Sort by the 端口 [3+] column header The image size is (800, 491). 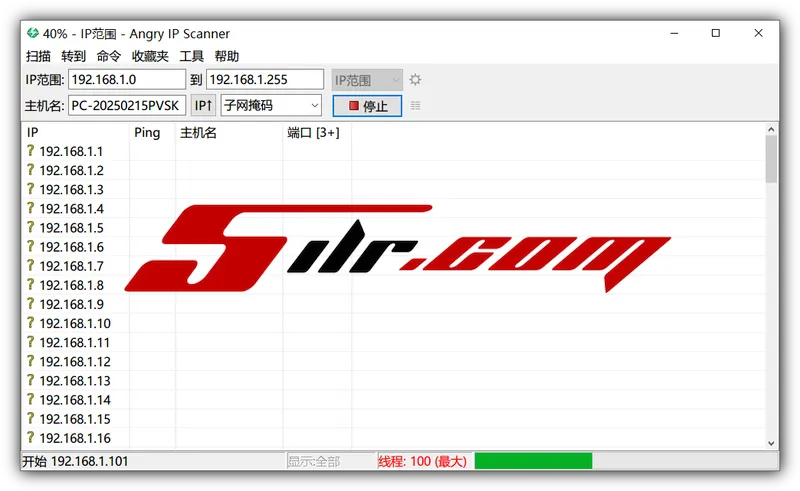coord(317,133)
